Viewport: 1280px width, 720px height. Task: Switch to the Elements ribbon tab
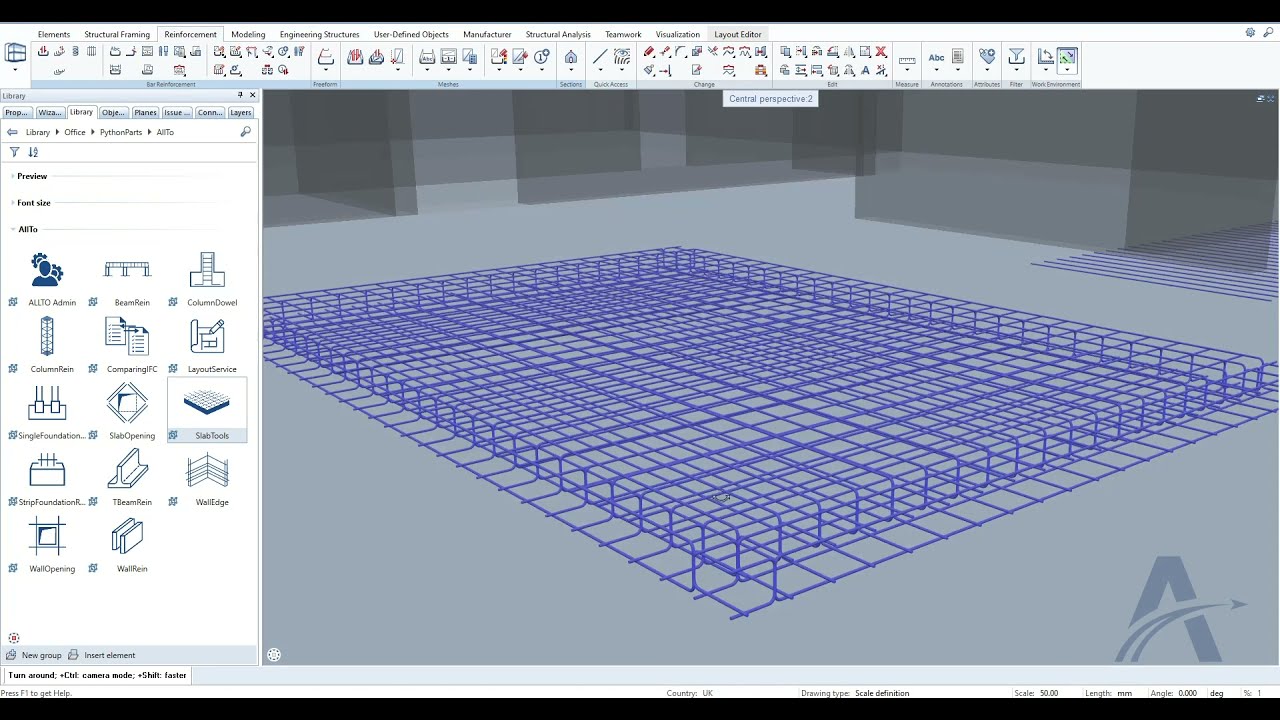click(x=54, y=34)
